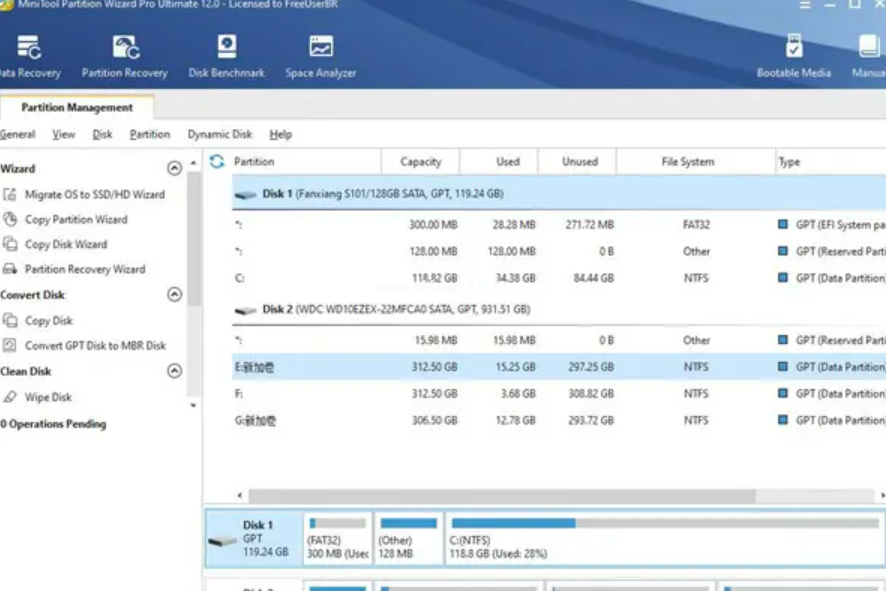This screenshot has width=886, height=591.
Task: Switch to Partition Management tab
Action: click(x=77, y=107)
